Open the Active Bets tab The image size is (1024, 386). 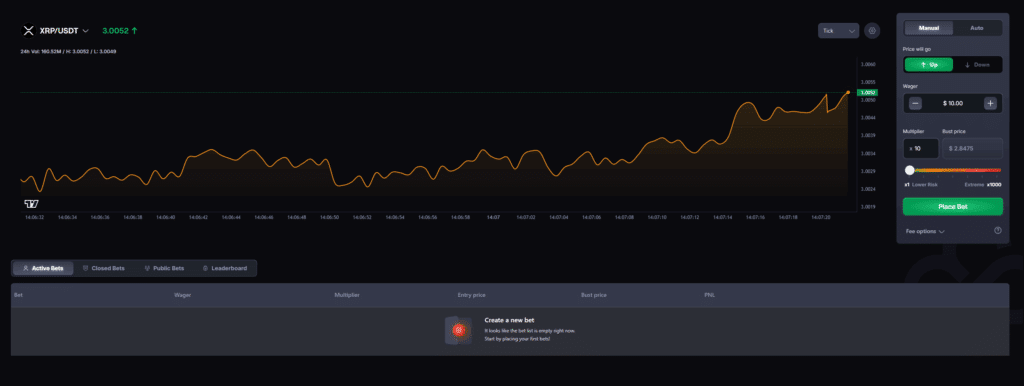point(43,268)
